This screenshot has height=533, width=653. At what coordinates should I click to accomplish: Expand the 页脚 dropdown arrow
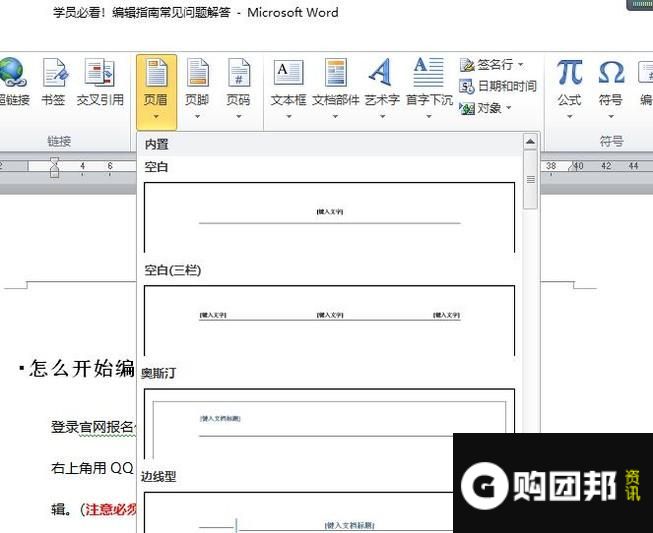(197, 117)
